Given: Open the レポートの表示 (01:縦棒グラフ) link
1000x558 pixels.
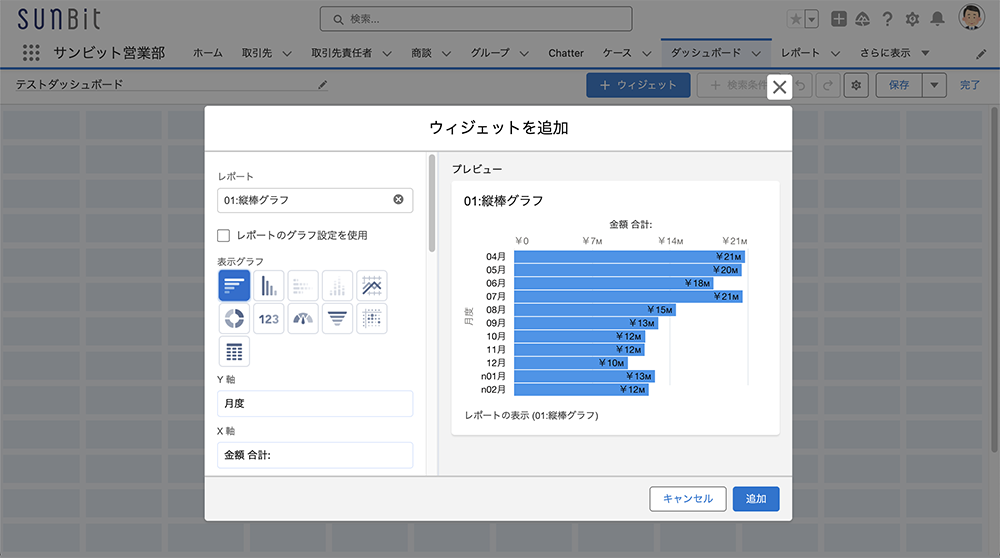Looking at the screenshot, I should (531, 415).
